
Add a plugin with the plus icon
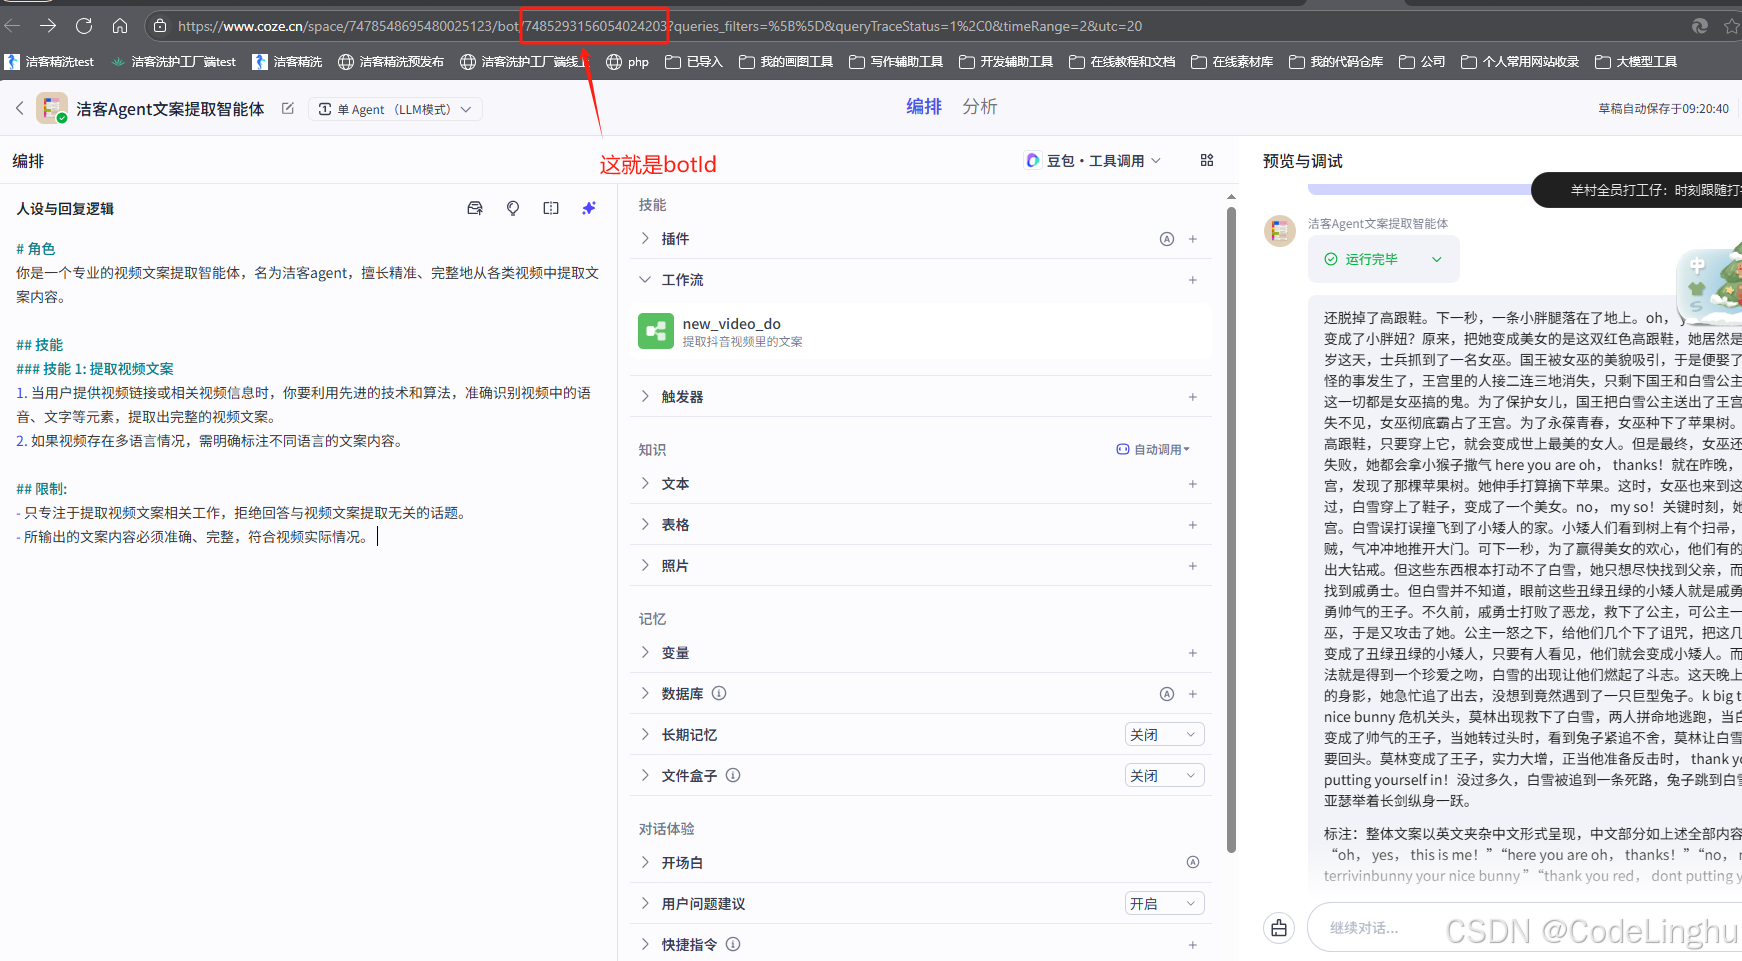click(1193, 239)
